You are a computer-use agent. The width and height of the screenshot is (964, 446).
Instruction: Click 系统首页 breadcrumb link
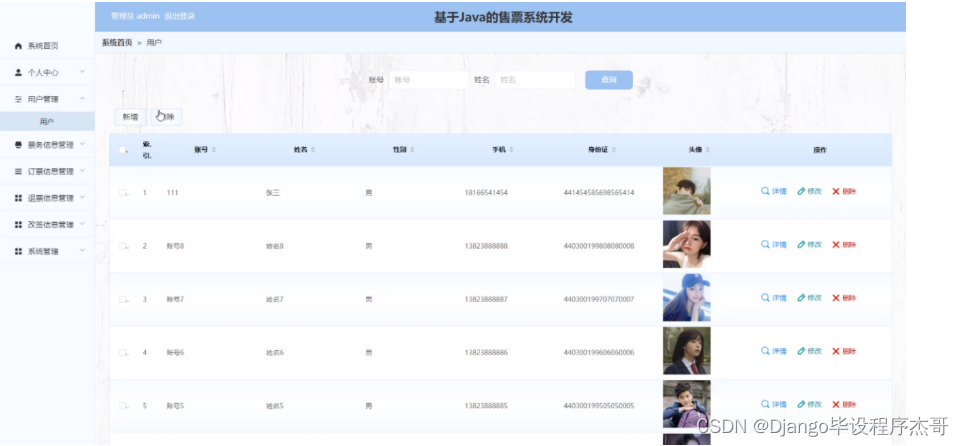point(117,42)
